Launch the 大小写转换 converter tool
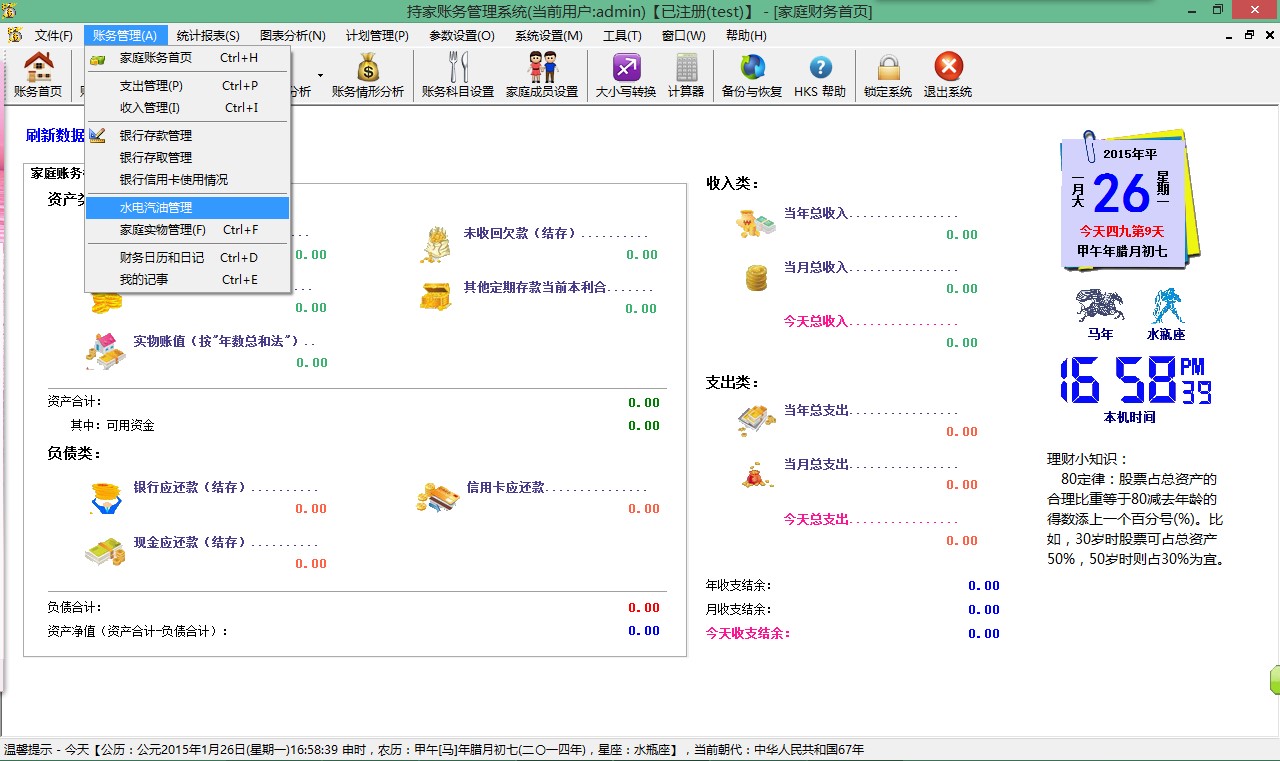The width and height of the screenshot is (1280, 761). pos(626,75)
